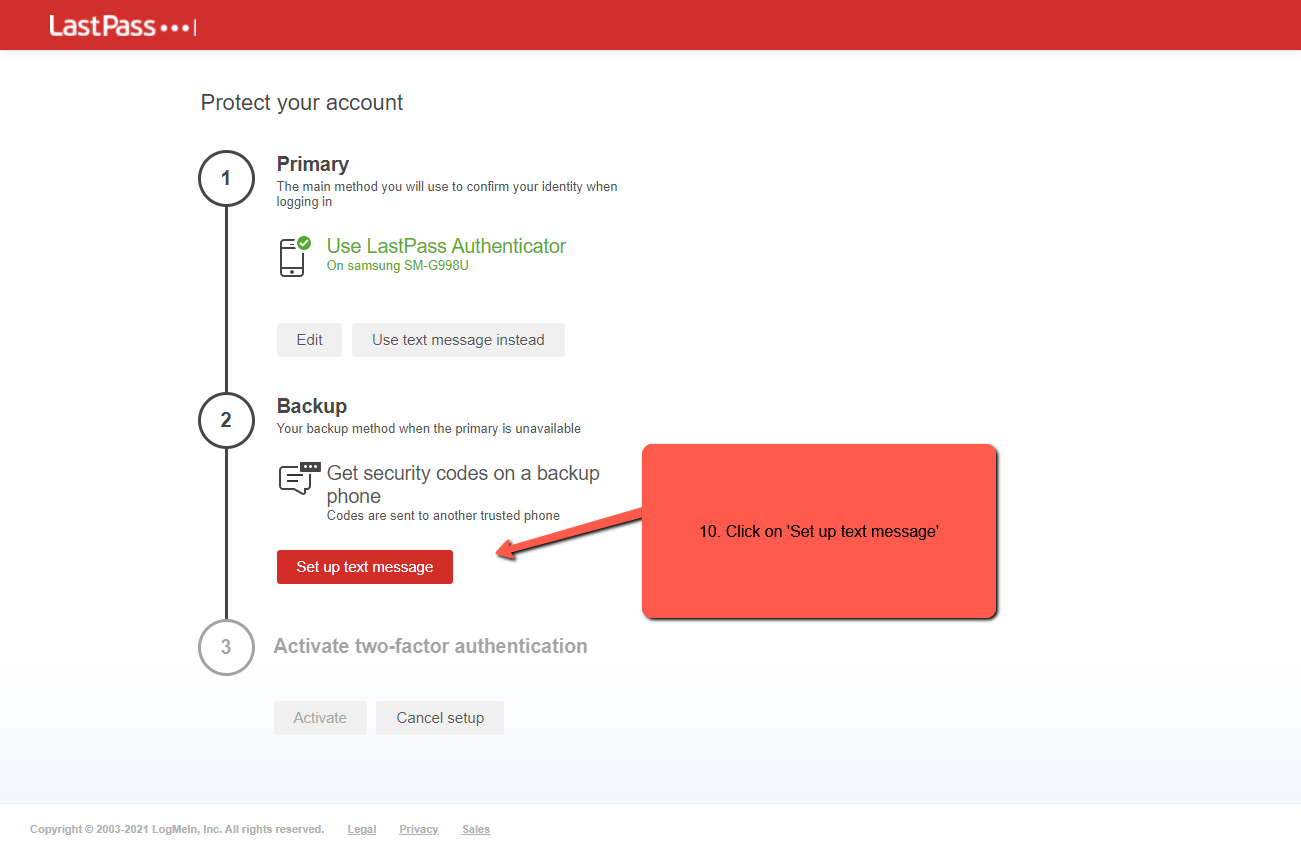The image size is (1301, 855).
Task: Click 'Protect your account' page title
Action: 302,102
